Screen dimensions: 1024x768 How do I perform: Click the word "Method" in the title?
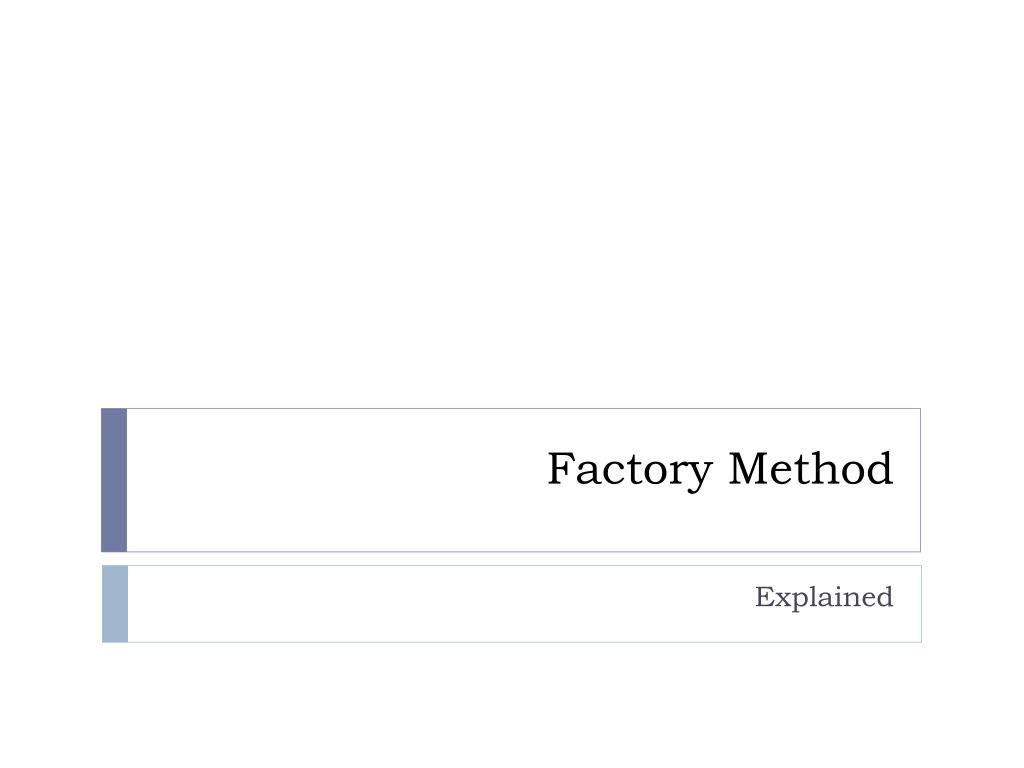click(810, 468)
